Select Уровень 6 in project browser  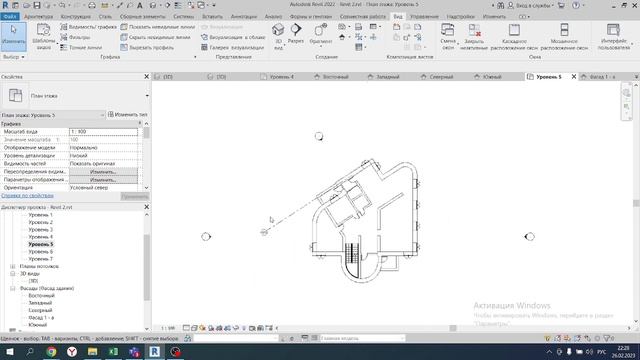point(40,251)
